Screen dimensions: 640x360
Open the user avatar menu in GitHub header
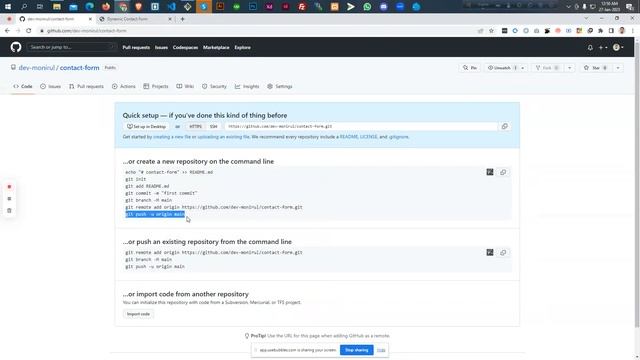coord(618,47)
